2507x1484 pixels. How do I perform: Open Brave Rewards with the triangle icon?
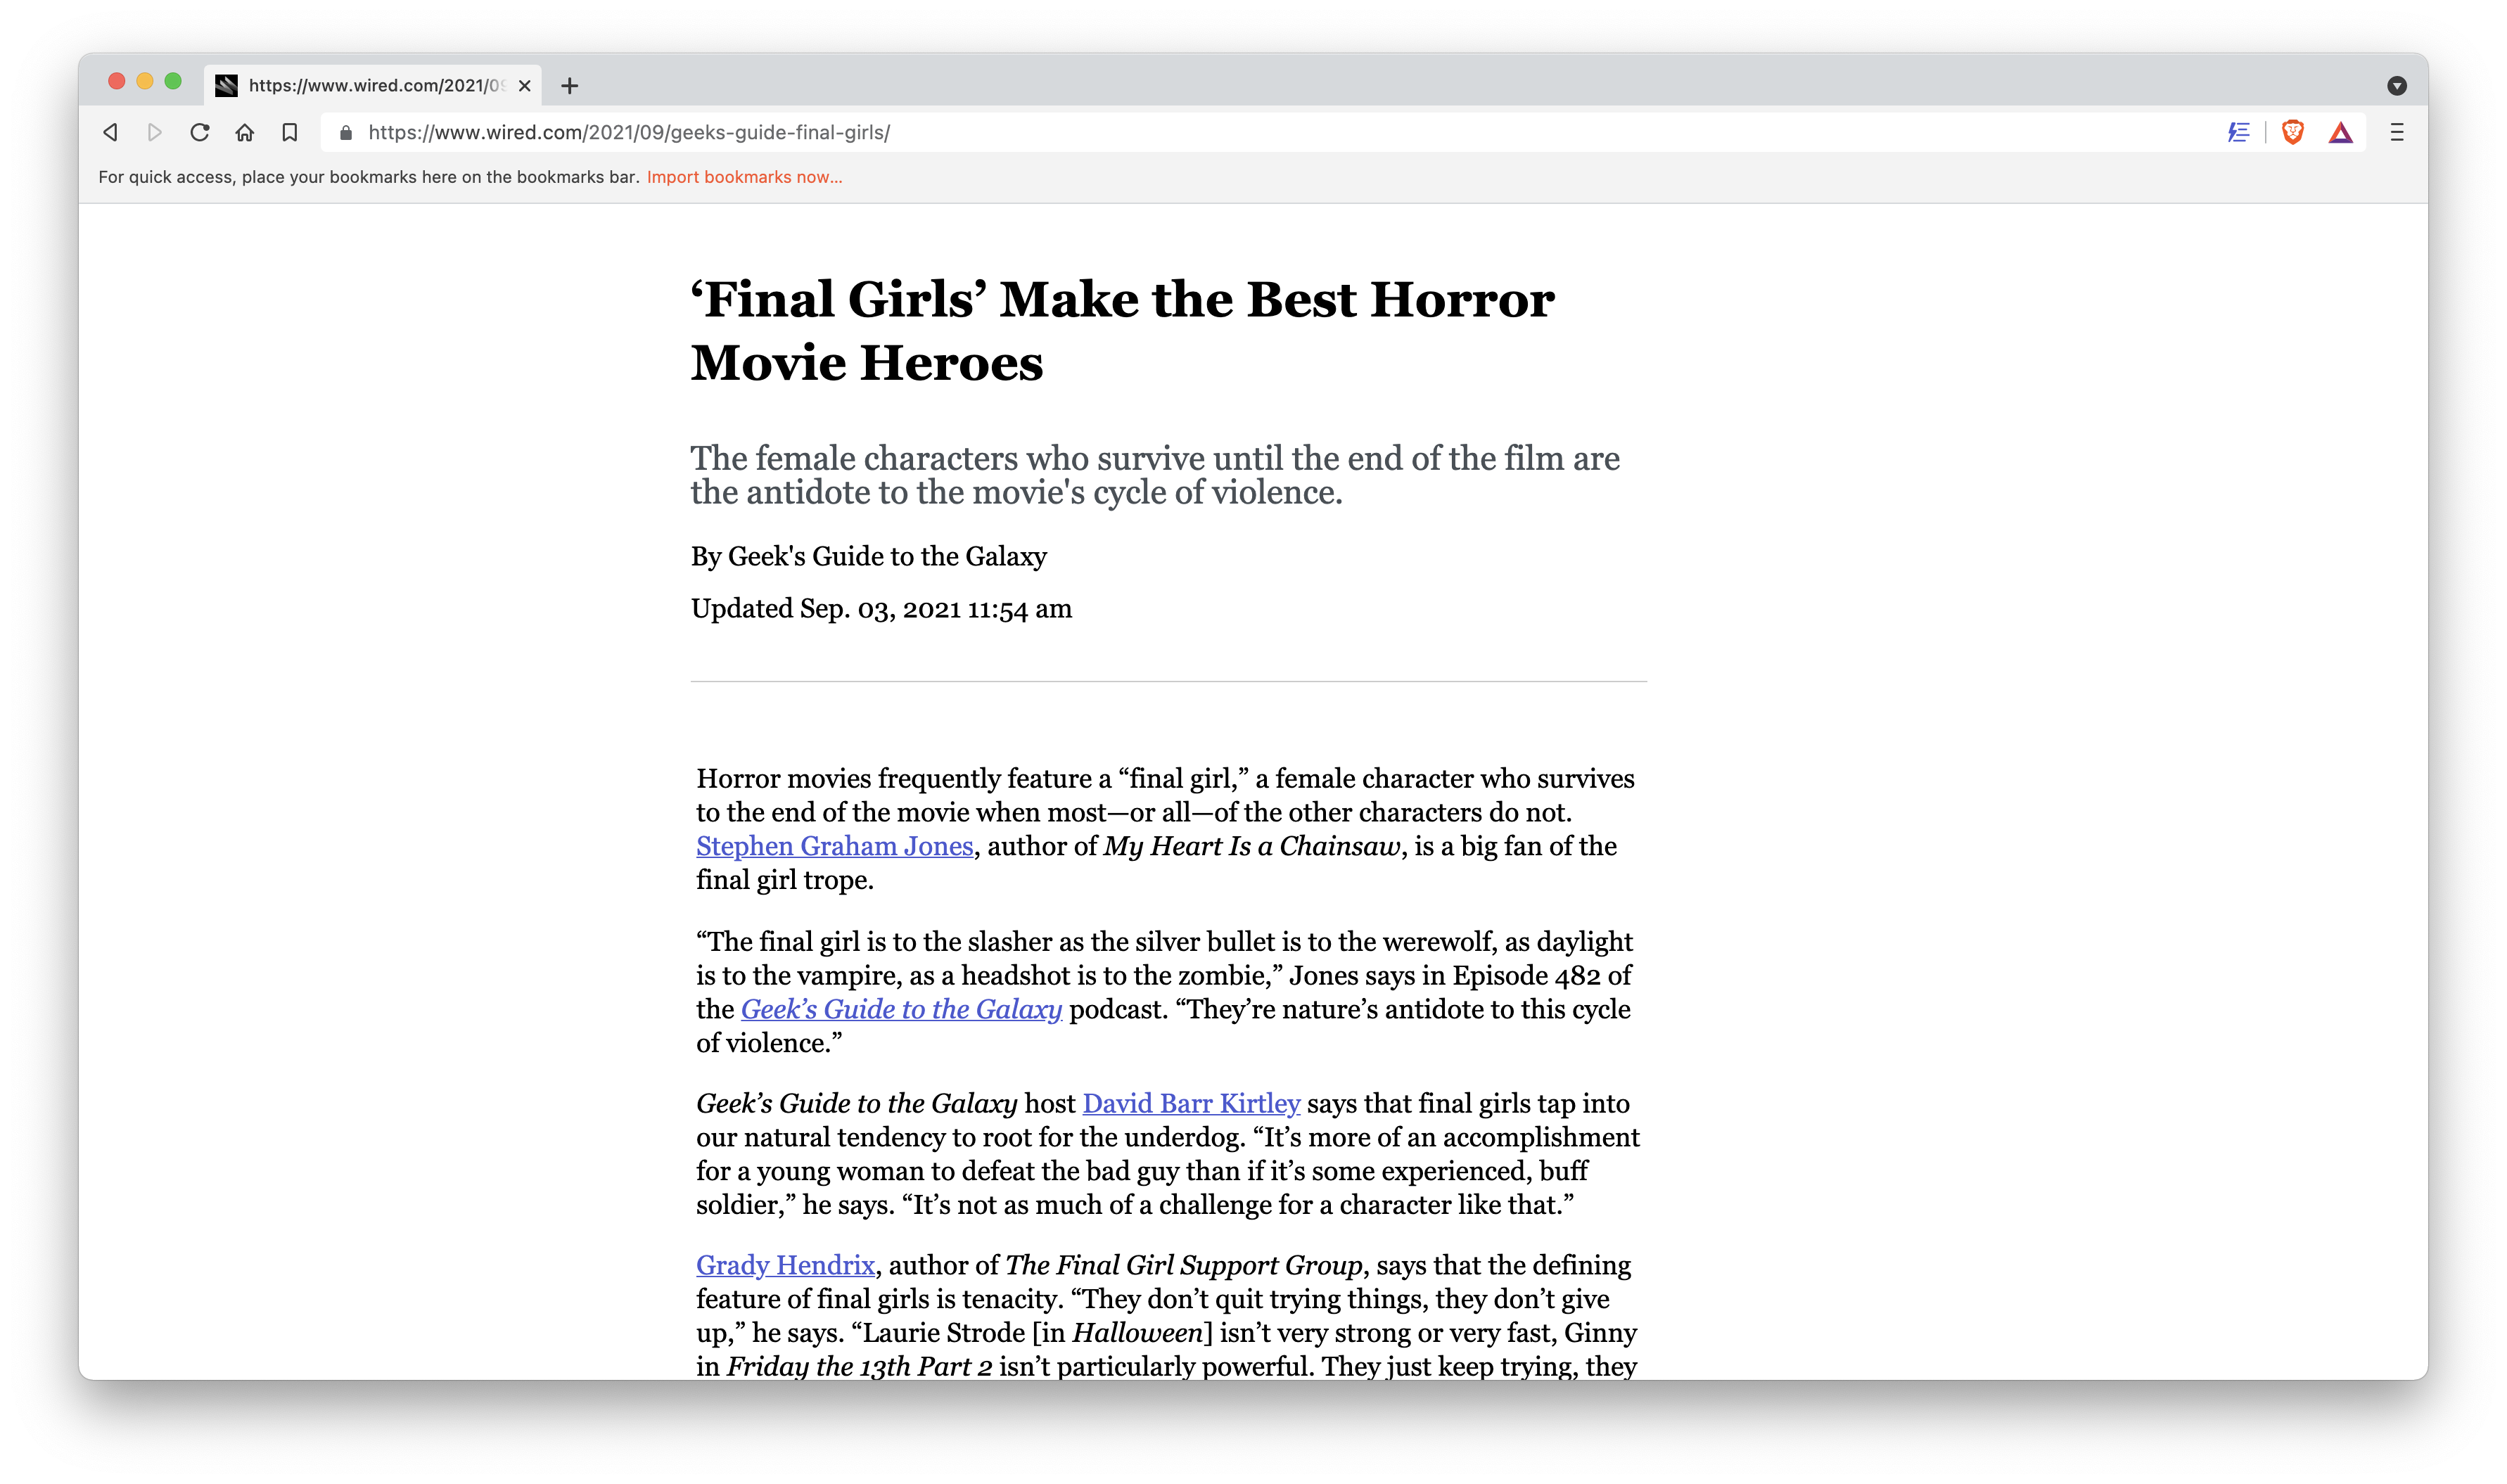pos(2341,132)
